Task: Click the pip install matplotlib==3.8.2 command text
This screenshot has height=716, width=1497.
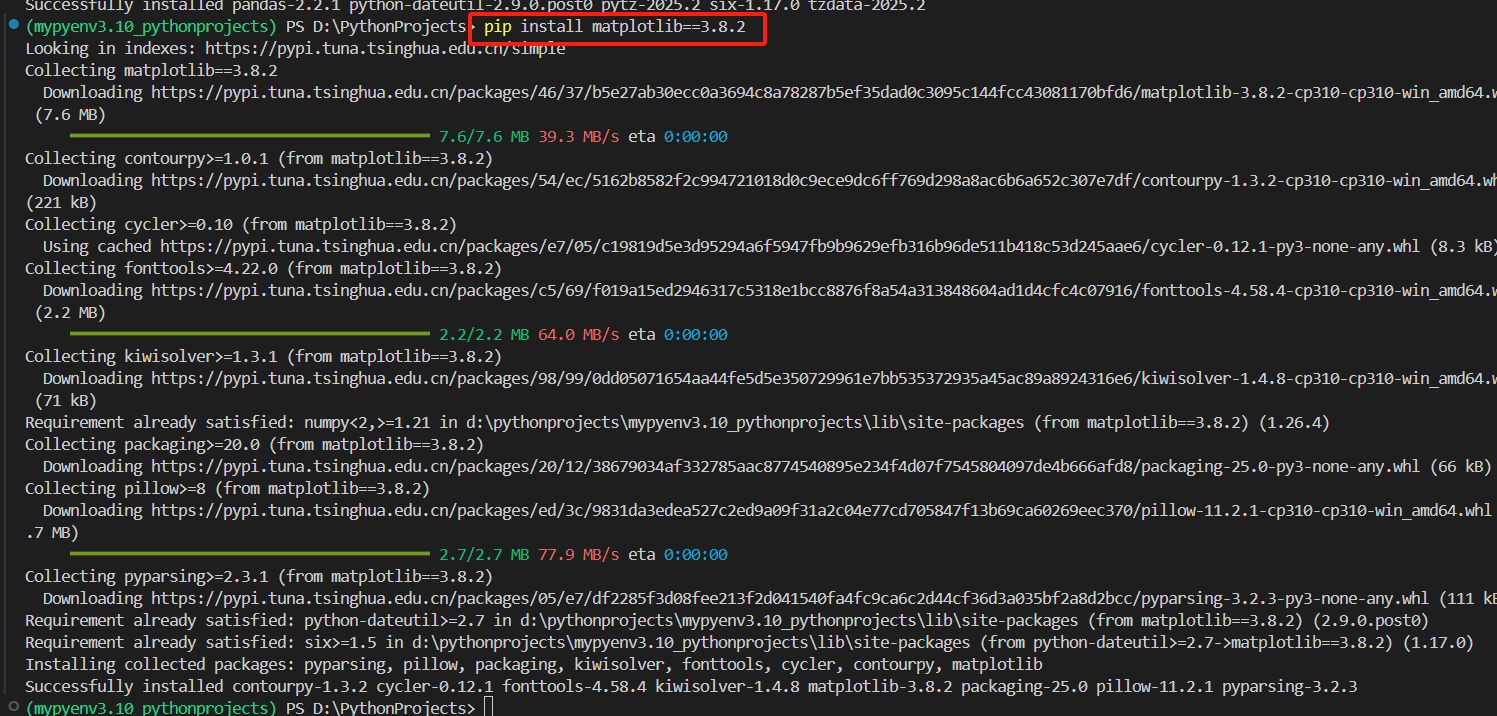Action: (614, 27)
